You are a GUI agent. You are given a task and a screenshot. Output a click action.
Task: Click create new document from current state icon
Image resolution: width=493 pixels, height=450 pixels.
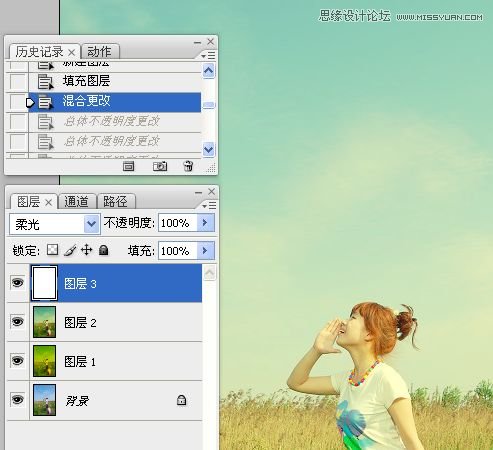coord(128,166)
